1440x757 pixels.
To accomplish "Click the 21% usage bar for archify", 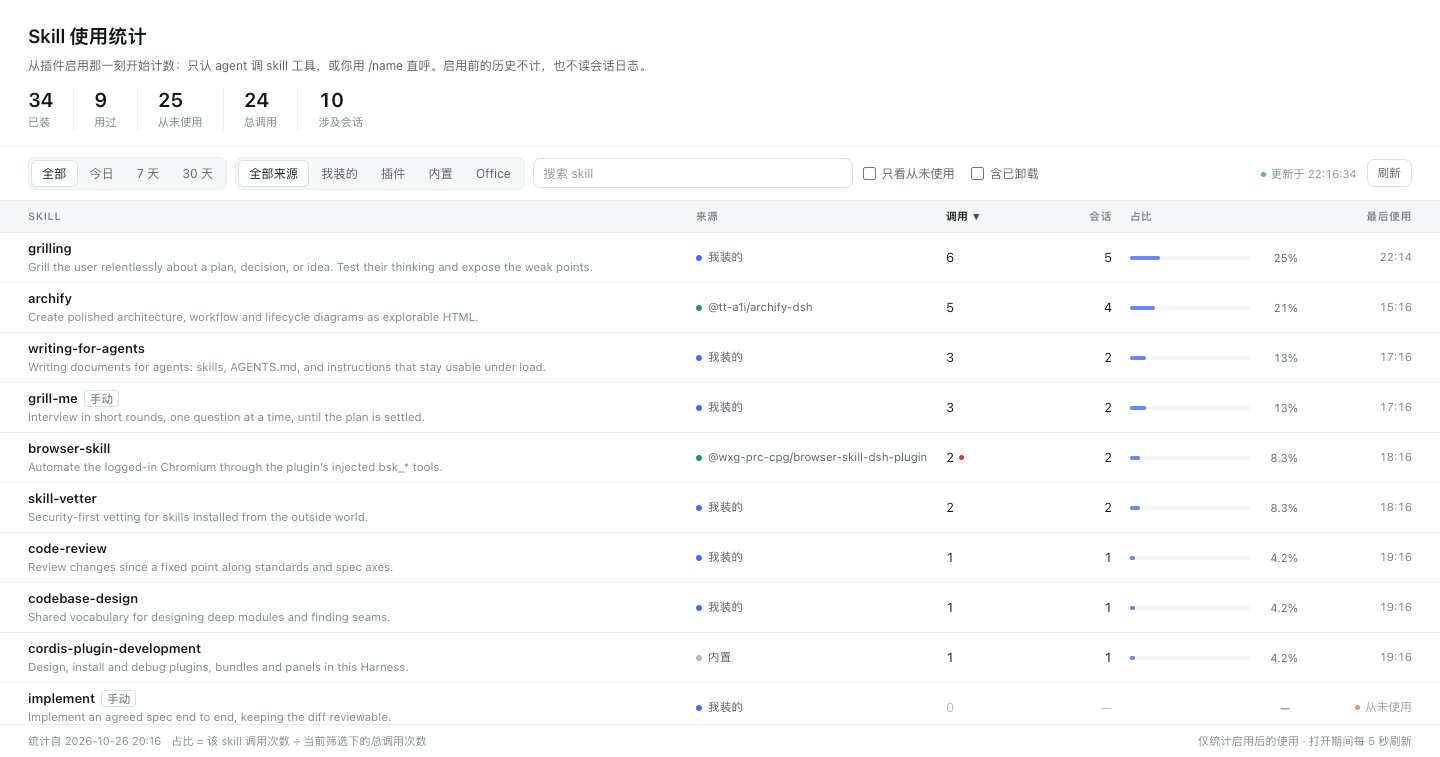I will point(1190,308).
